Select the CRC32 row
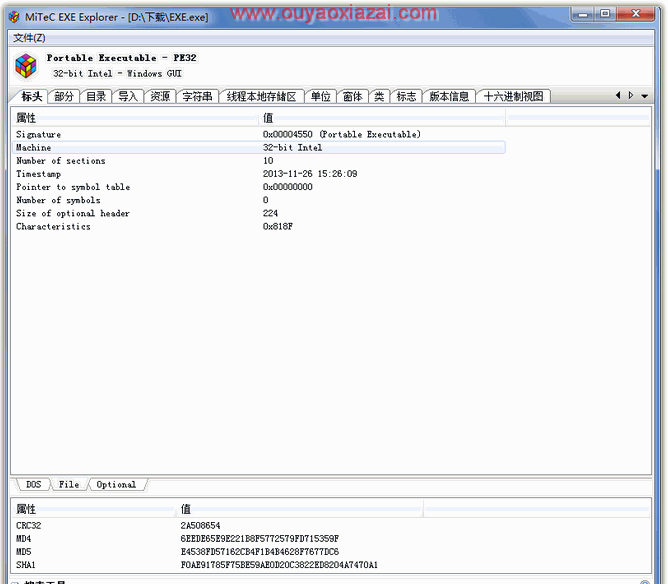 point(217,526)
